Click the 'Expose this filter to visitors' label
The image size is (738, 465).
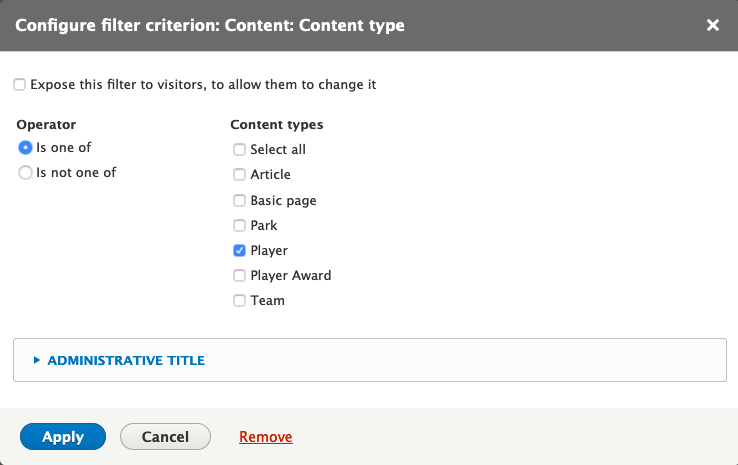click(x=203, y=85)
